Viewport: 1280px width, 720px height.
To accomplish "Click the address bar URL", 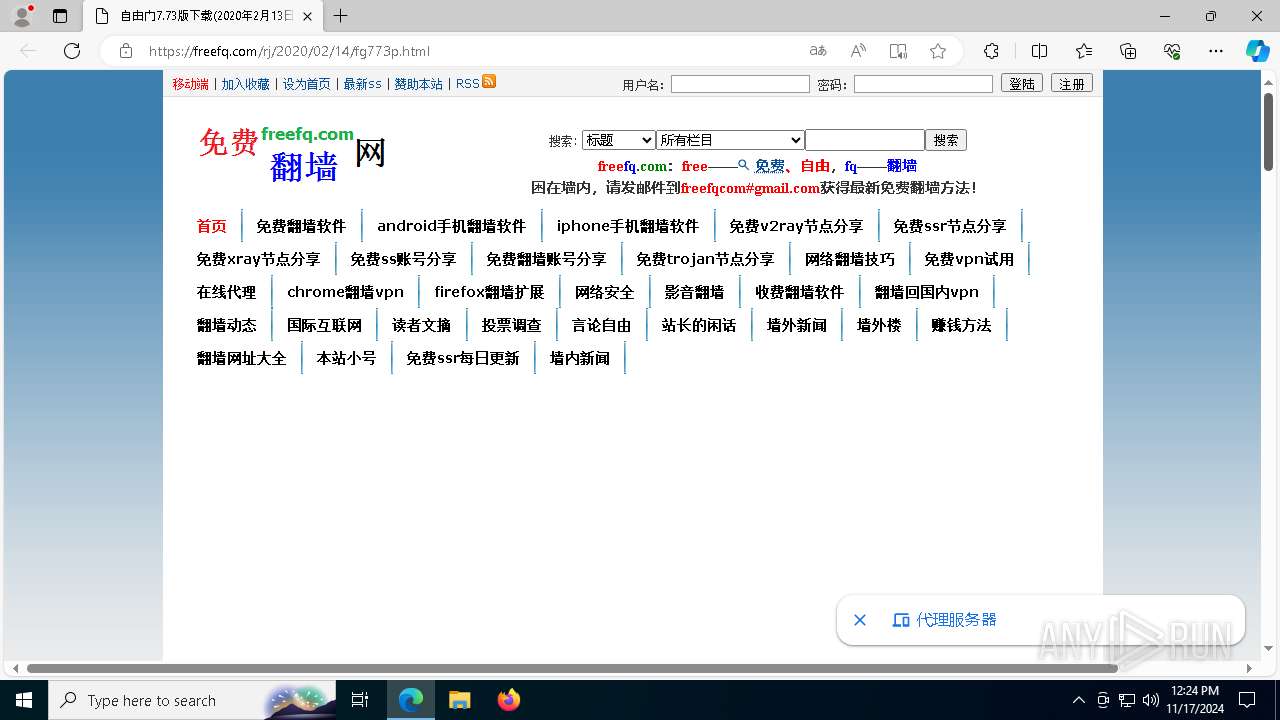I will 289,51.
